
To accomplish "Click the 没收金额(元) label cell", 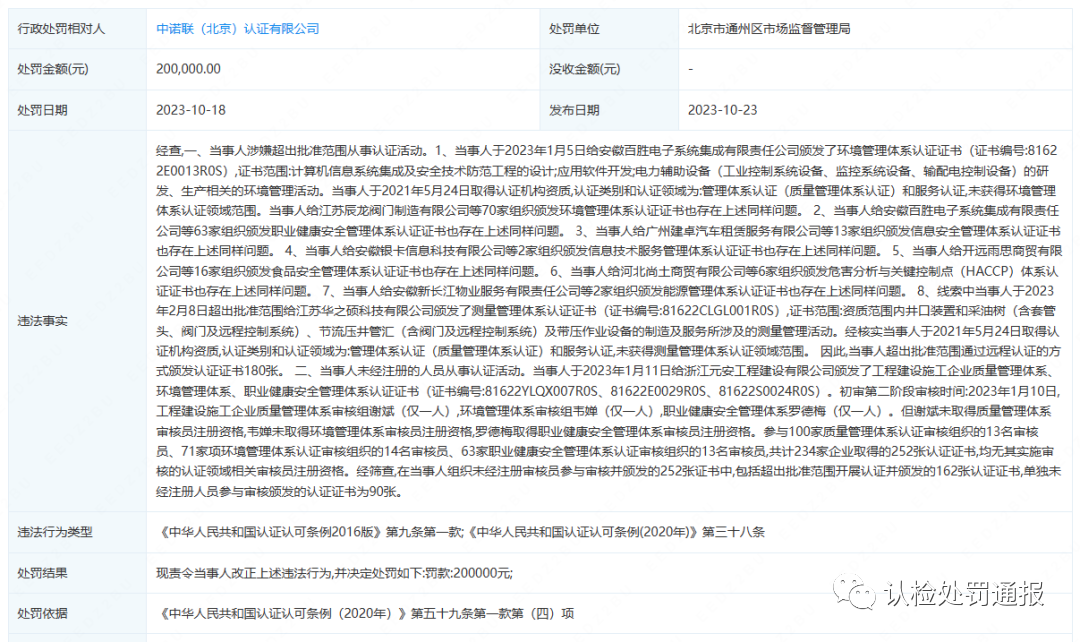I will pos(584,69).
